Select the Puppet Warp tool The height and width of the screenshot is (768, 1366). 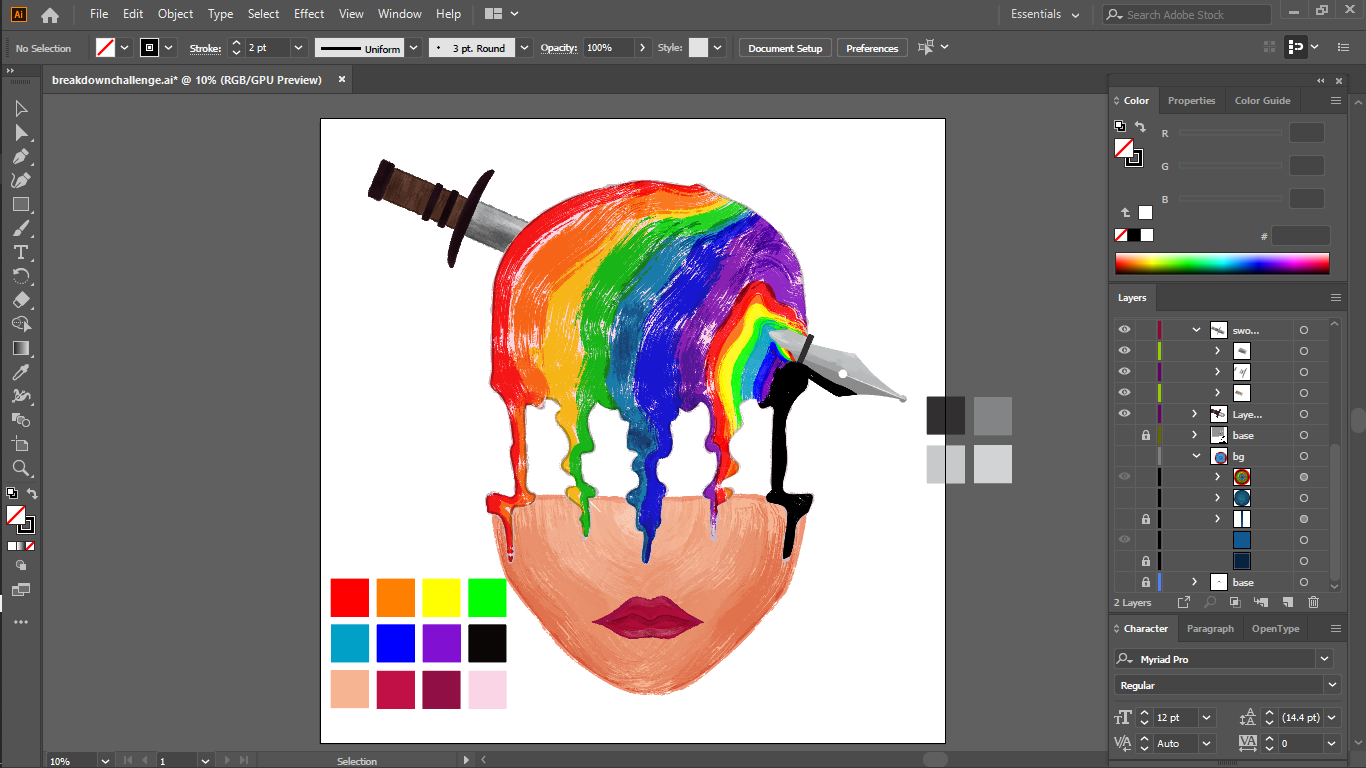click(21, 396)
